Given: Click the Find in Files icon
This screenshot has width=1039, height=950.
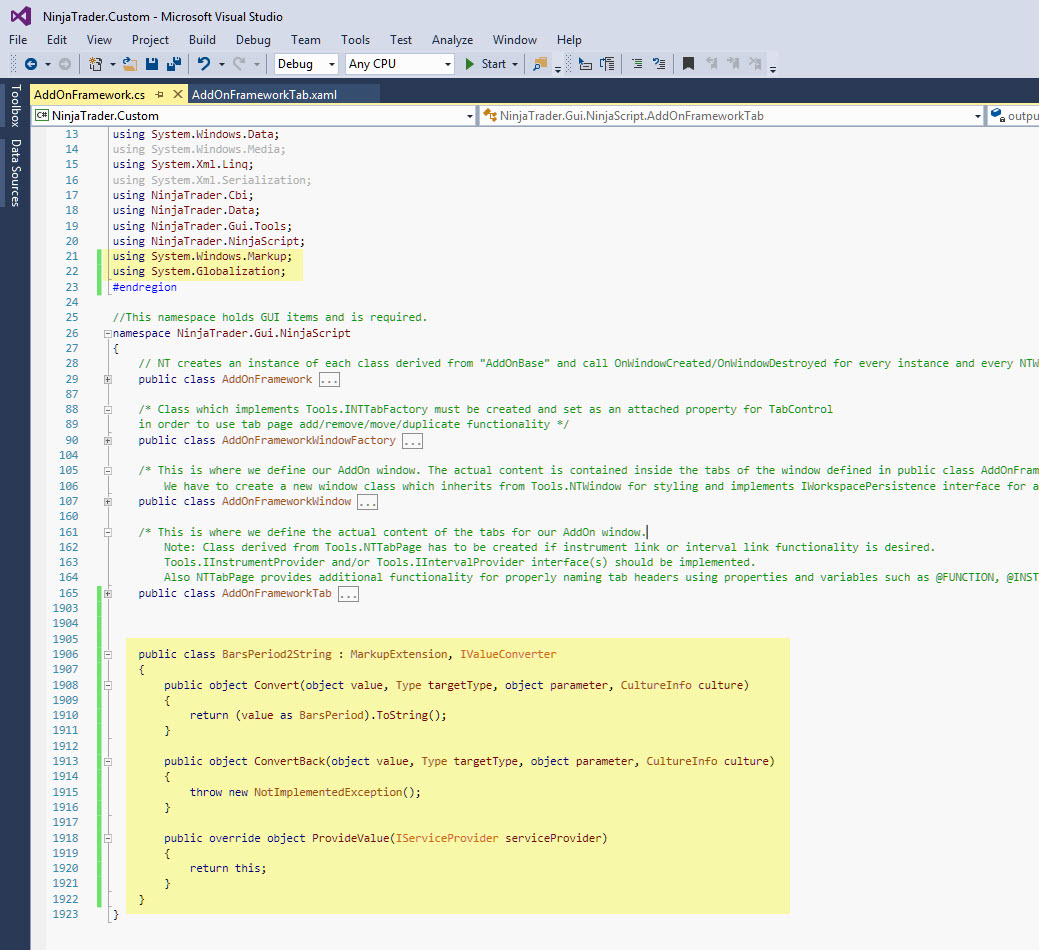Looking at the screenshot, I should click(x=541, y=64).
